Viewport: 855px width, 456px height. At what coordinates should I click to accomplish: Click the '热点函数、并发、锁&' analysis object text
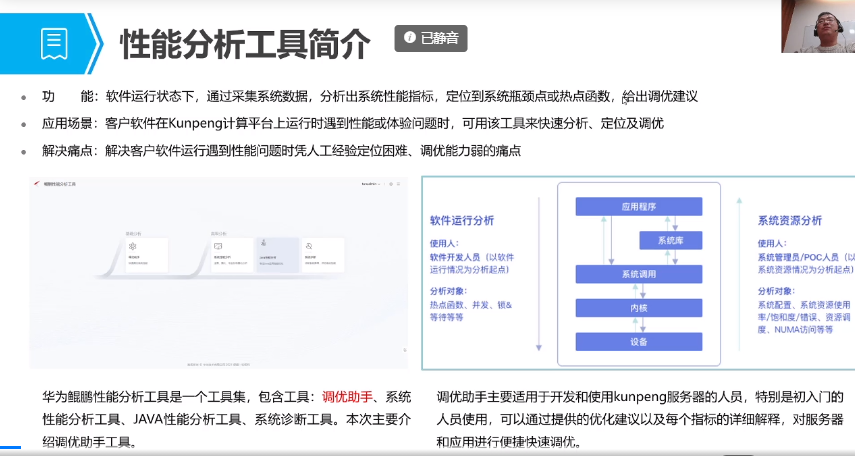(x=471, y=305)
